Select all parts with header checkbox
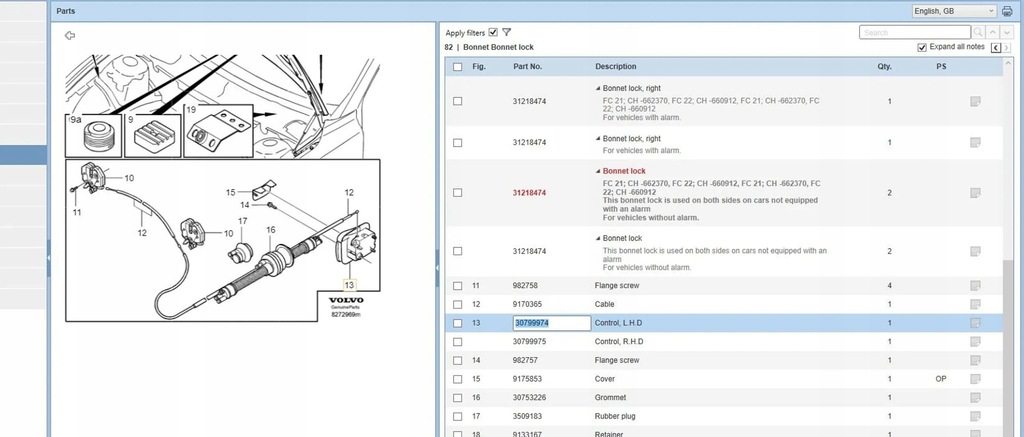1024x437 pixels. tap(457, 67)
